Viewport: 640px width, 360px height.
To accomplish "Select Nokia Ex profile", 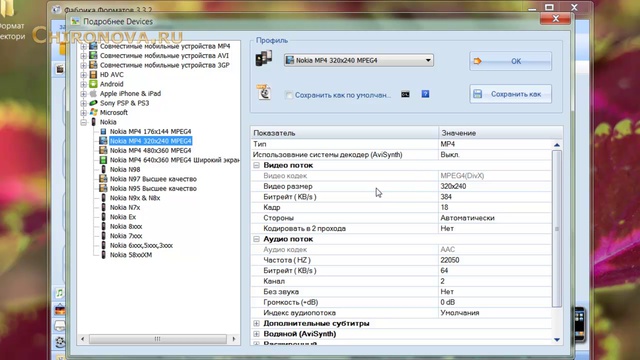I will pos(123,217).
